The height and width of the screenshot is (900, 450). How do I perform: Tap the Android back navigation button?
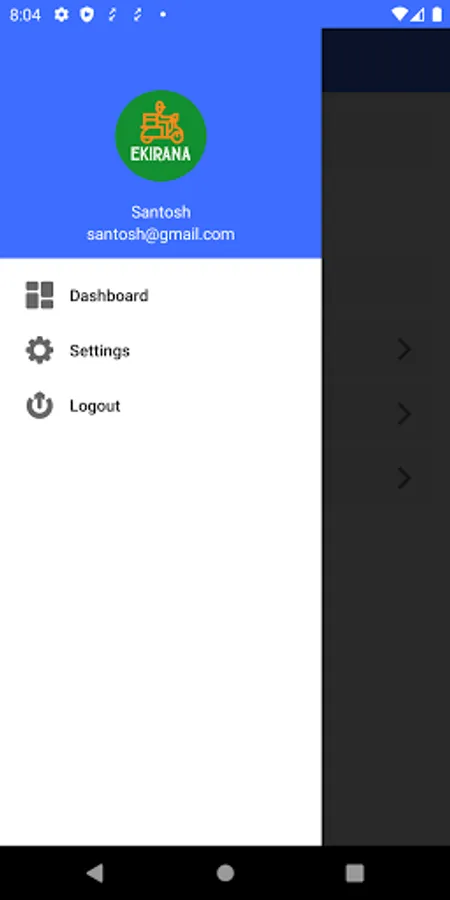(x=95, y=872)
